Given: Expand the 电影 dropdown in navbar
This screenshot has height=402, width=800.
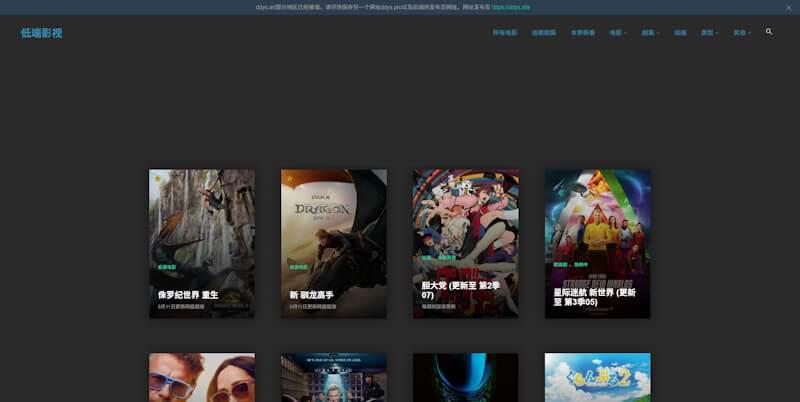Looking at the screenshot, I should click(x=618, y=33).
